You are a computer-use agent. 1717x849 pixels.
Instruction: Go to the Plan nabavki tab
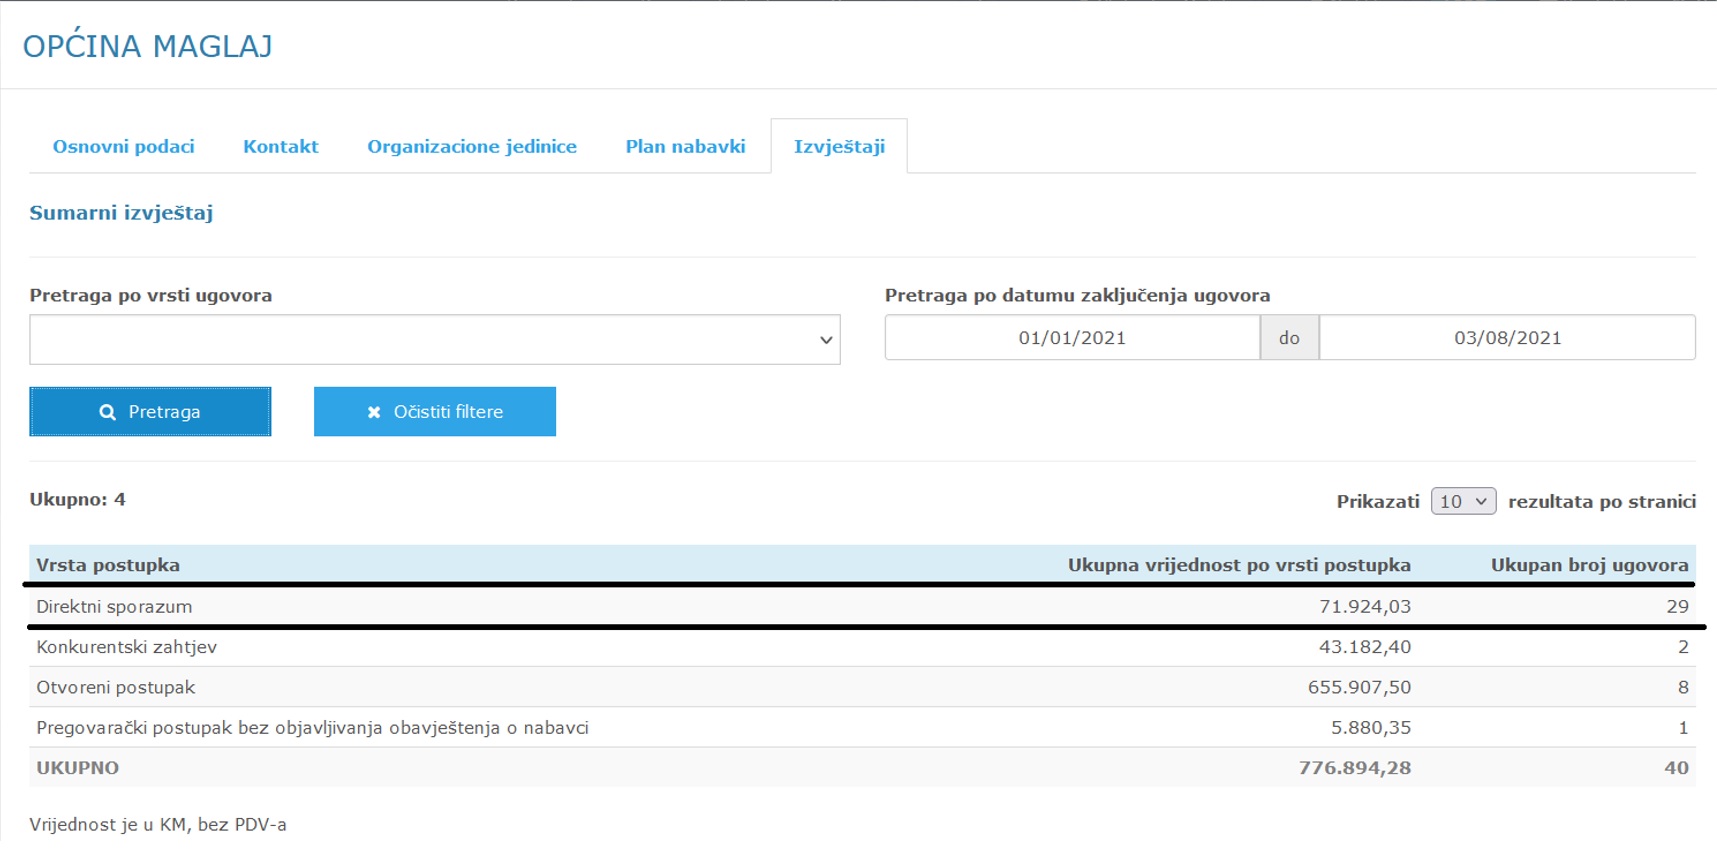685,147
